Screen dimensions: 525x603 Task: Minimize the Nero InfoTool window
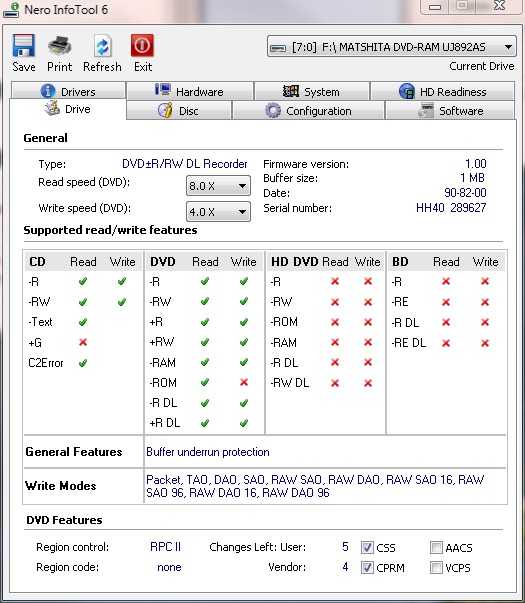tap(435, 7)
